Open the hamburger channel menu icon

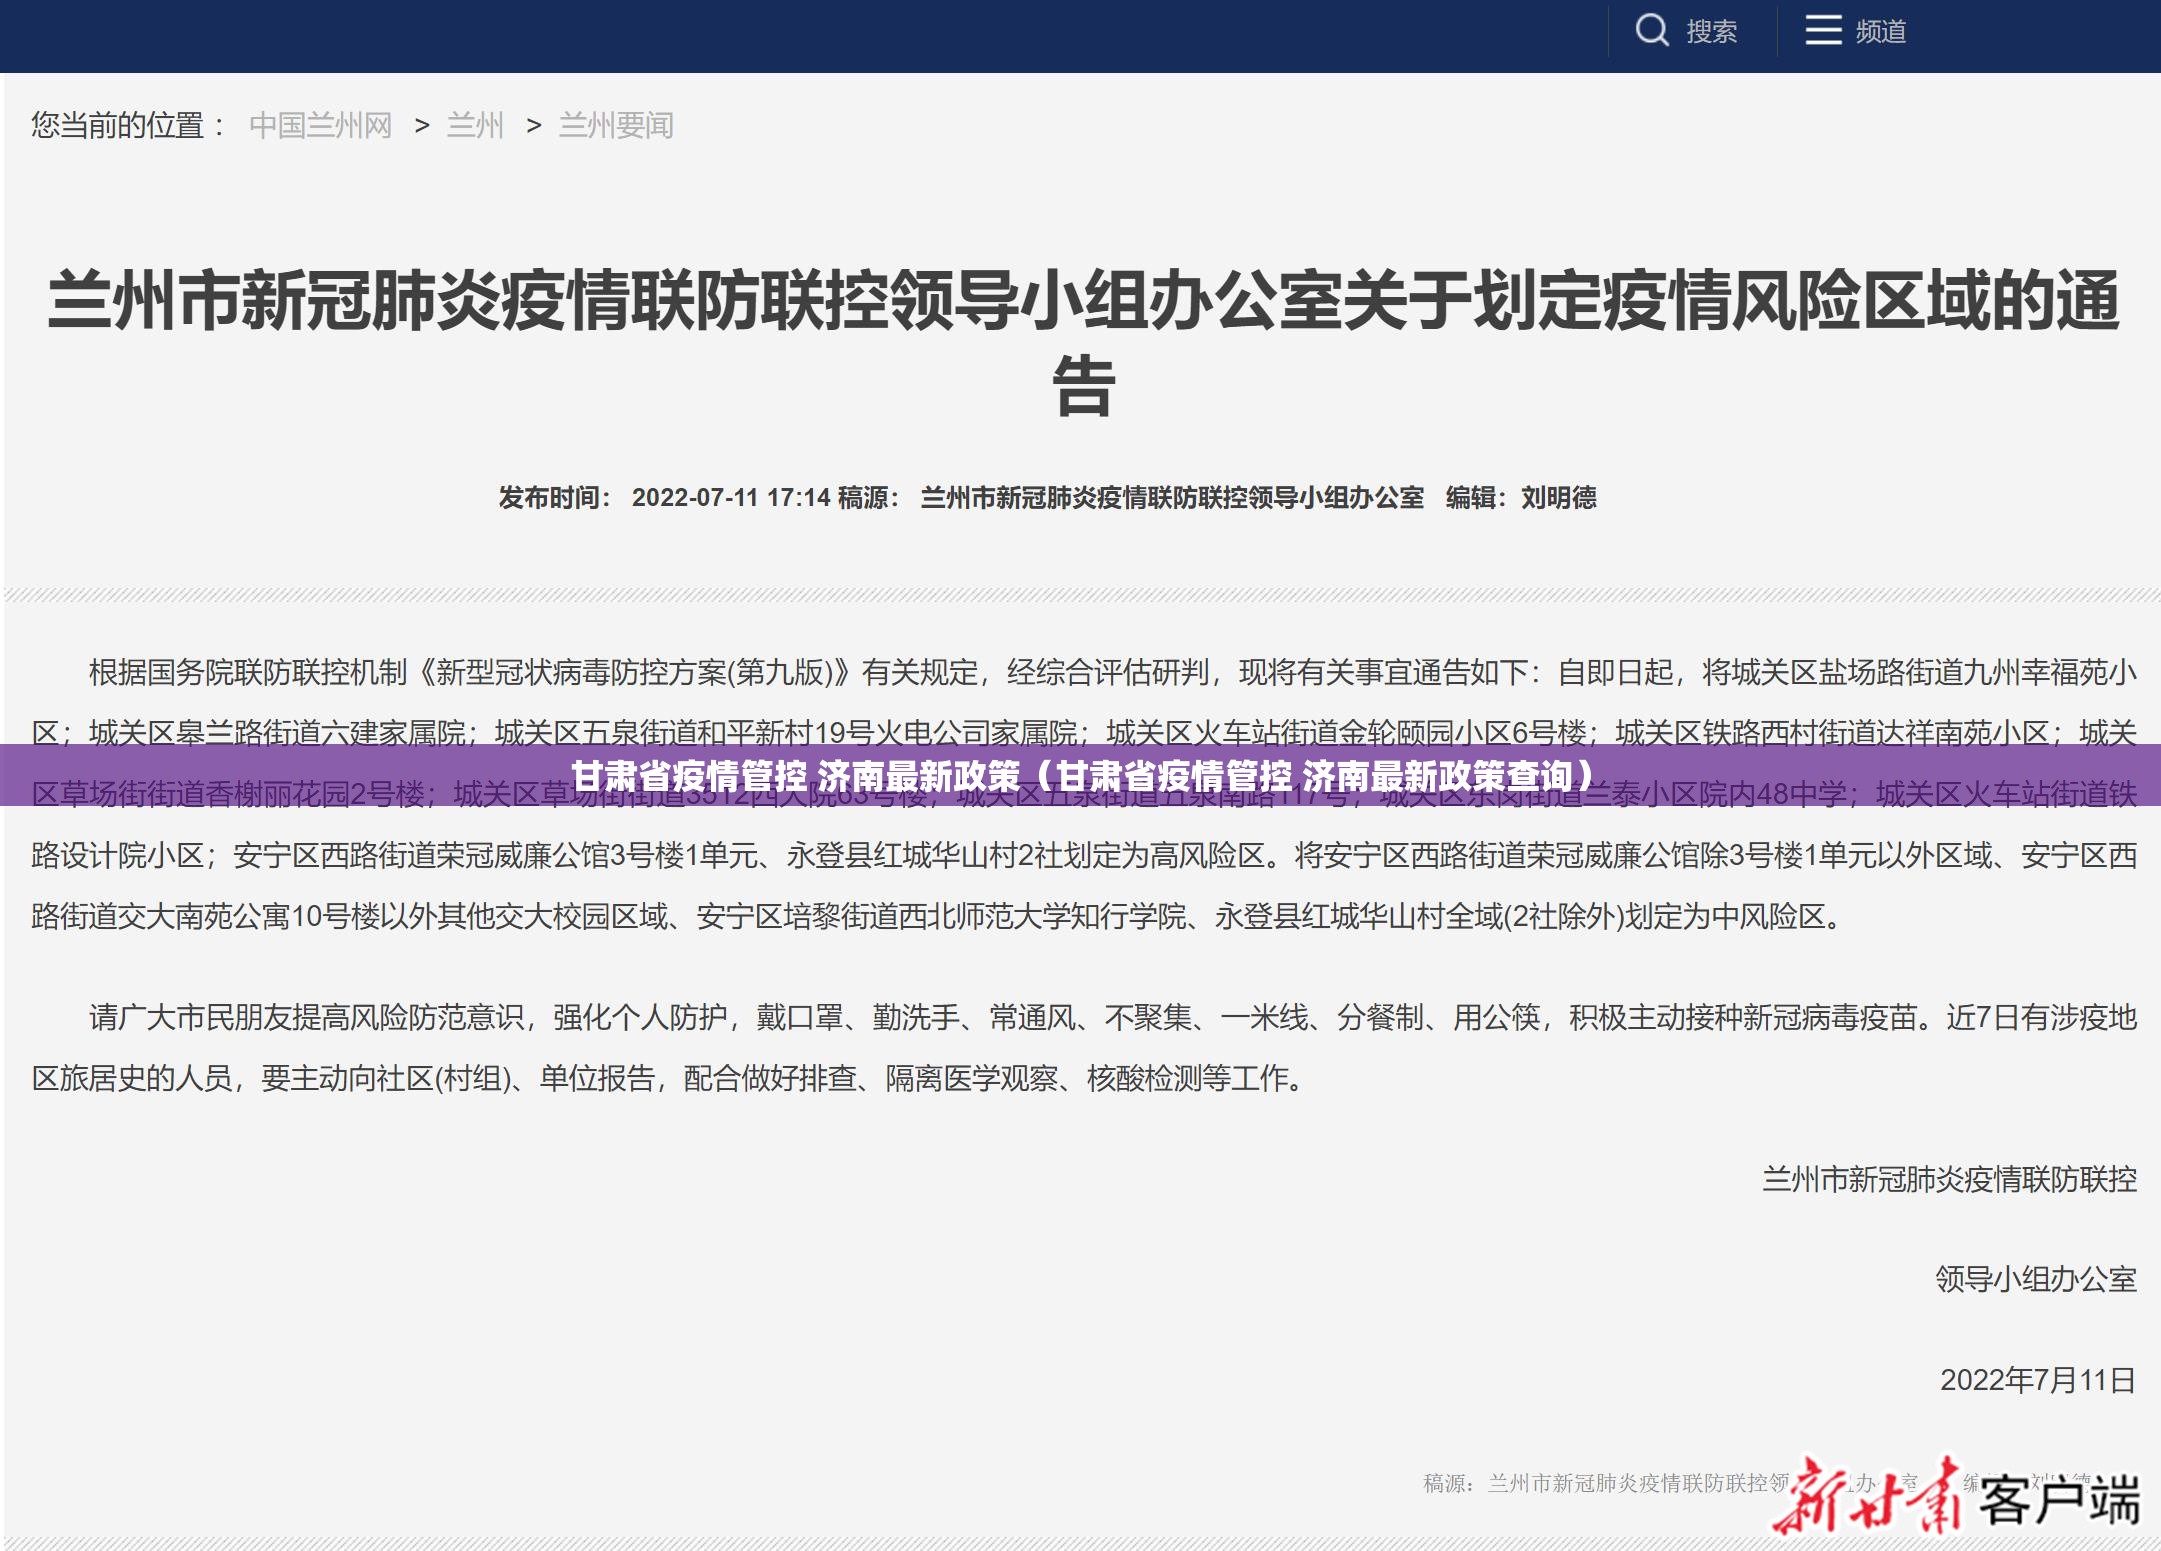1822,31
